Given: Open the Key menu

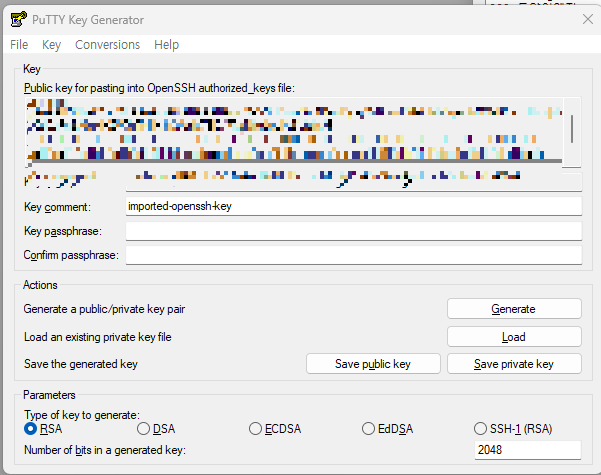Looking at the screenshot, I should point(51,45).
